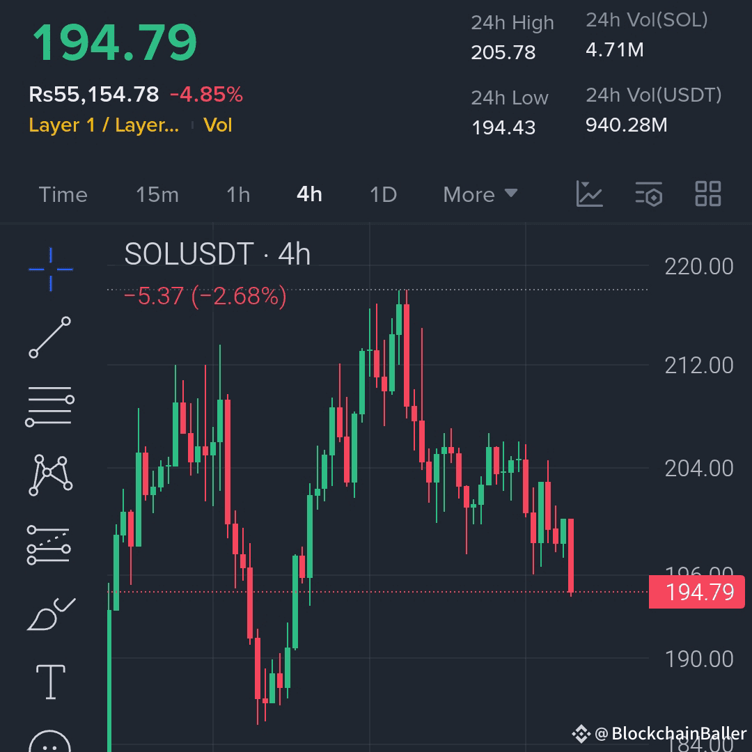Select the Time chart view

click(63, 194)
